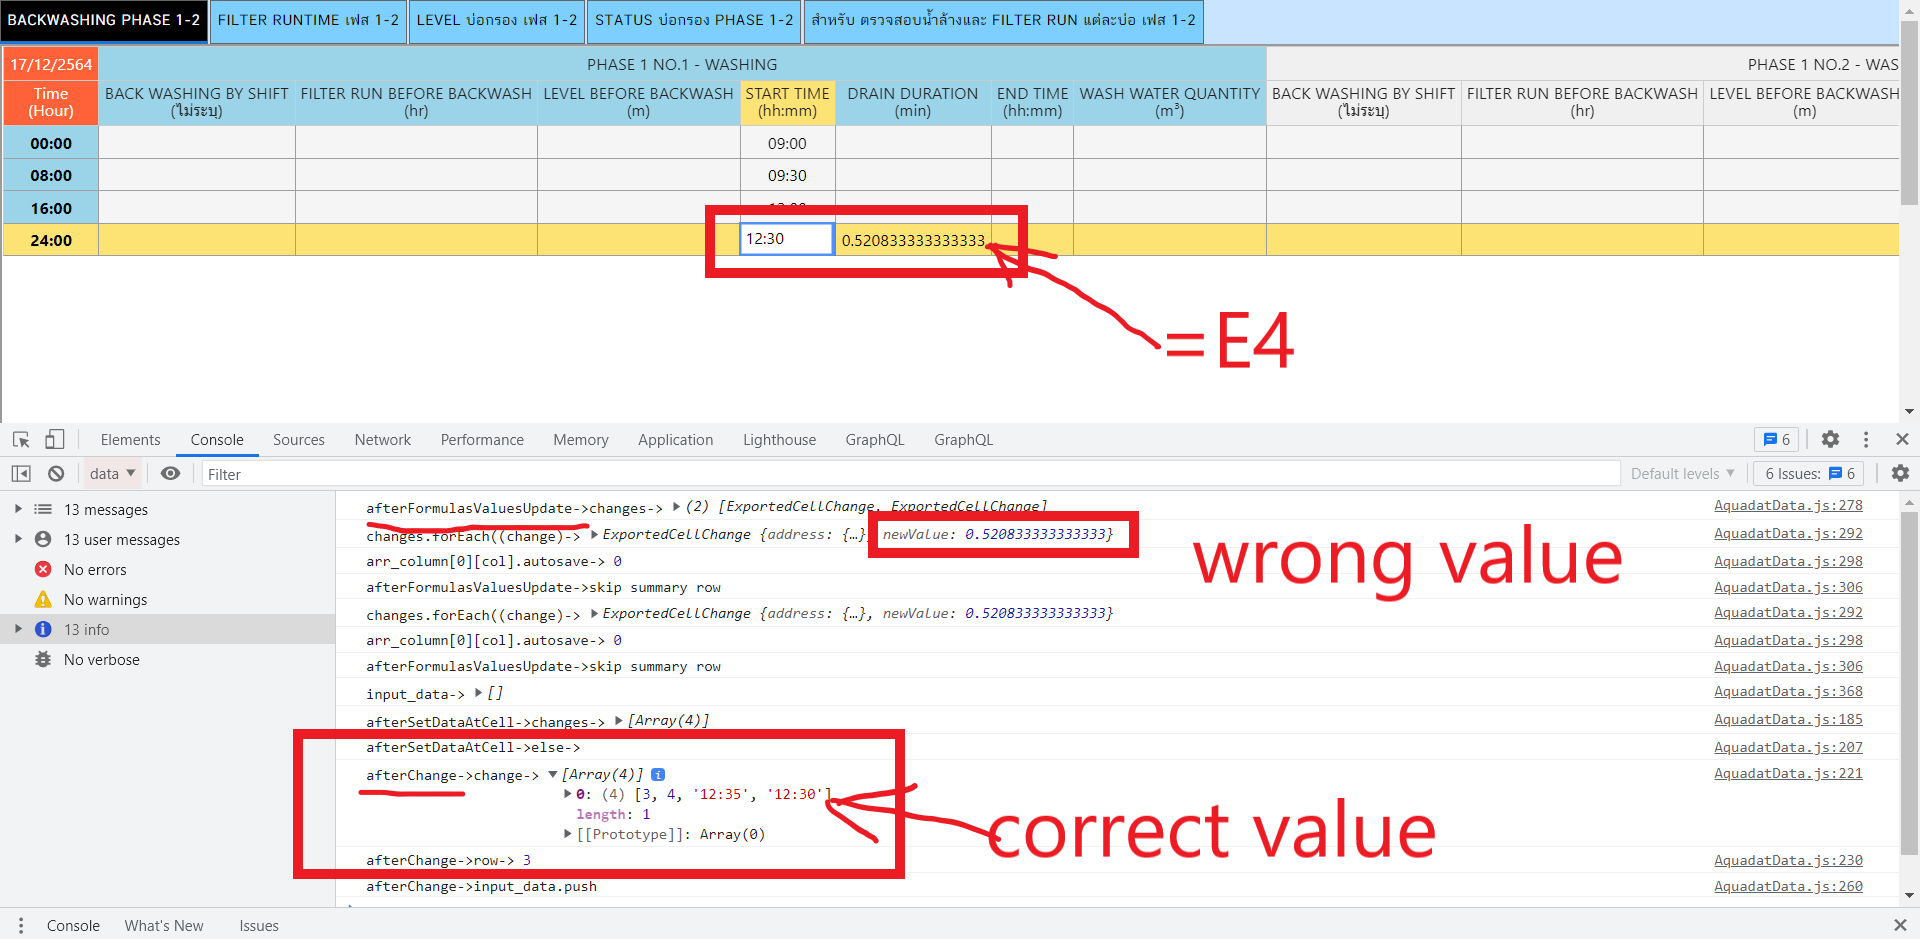Viewport: 1920px width, 939px height.
Task: Click the 6 Issues button
Action: click(1809, 474)
